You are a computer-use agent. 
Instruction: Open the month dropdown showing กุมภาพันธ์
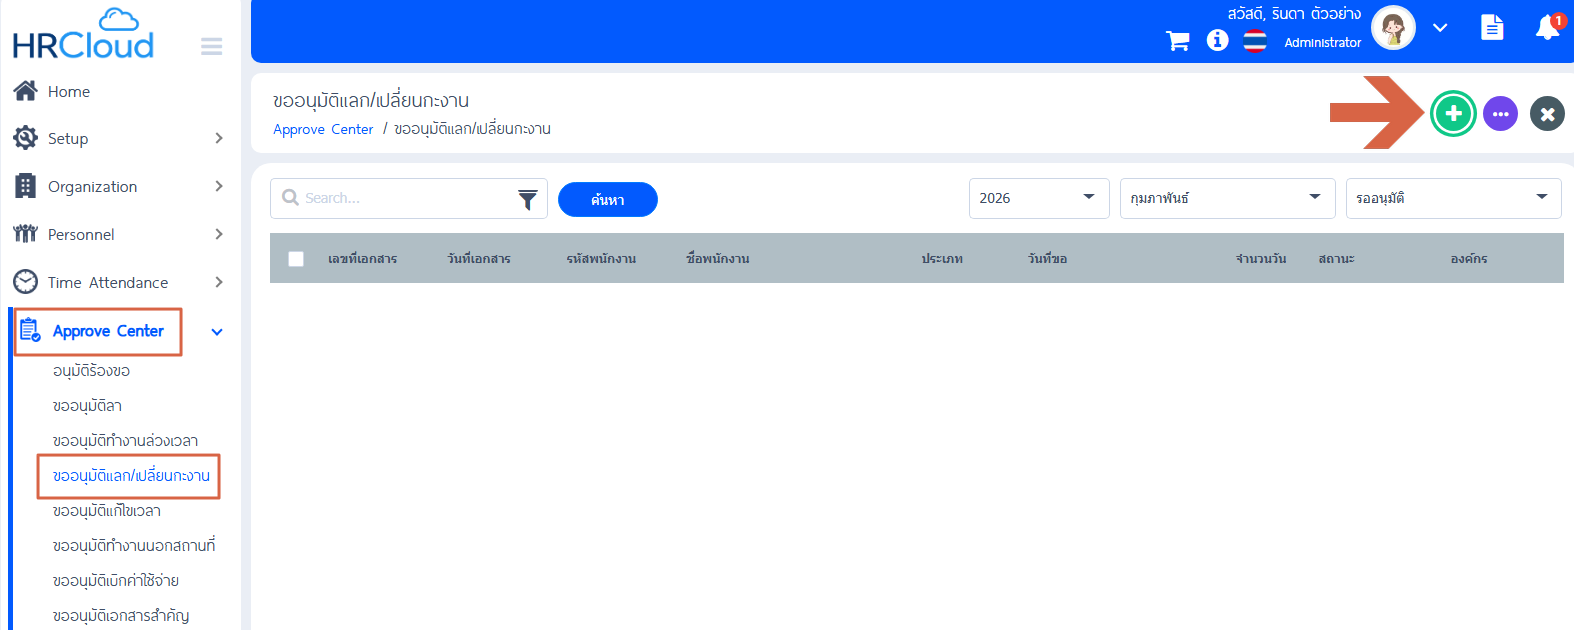pos(1226,198)
